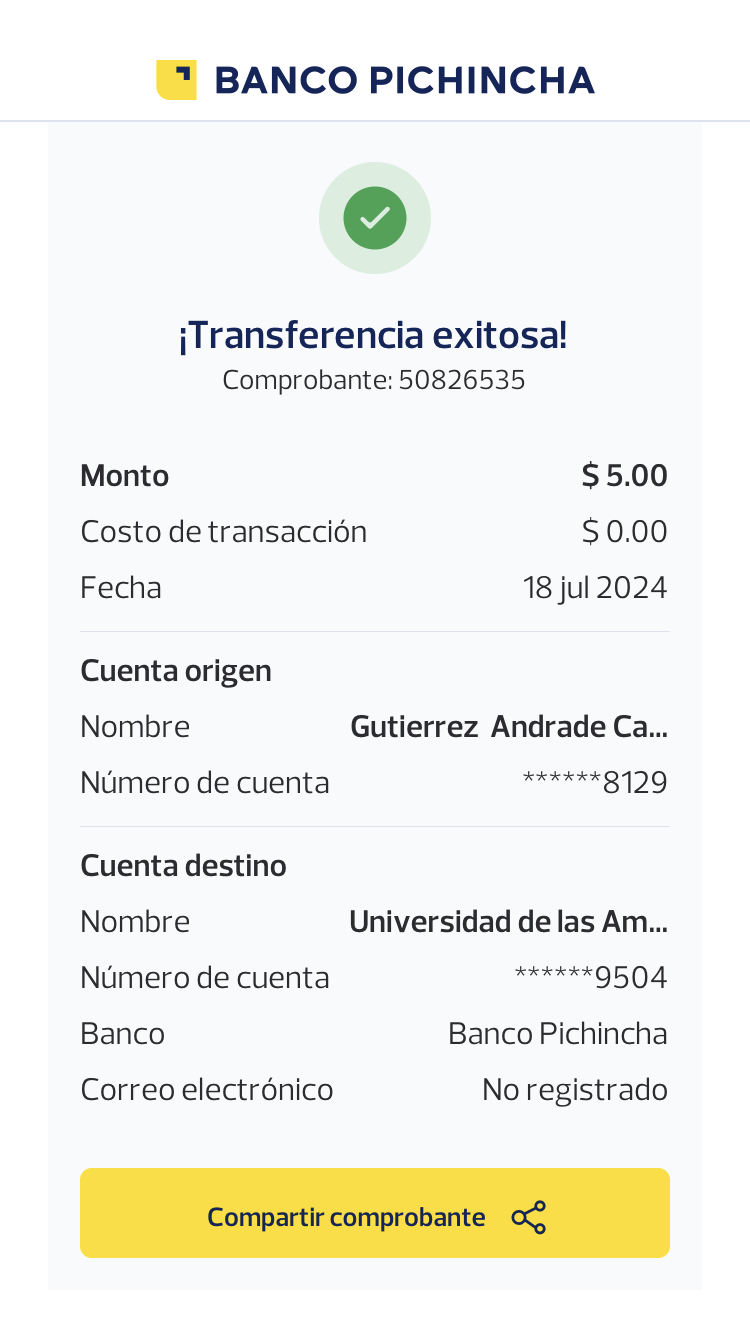Click the BANCO PICHINCHA header text
The height and width of the screenshot is (1334, 750).
404,80
